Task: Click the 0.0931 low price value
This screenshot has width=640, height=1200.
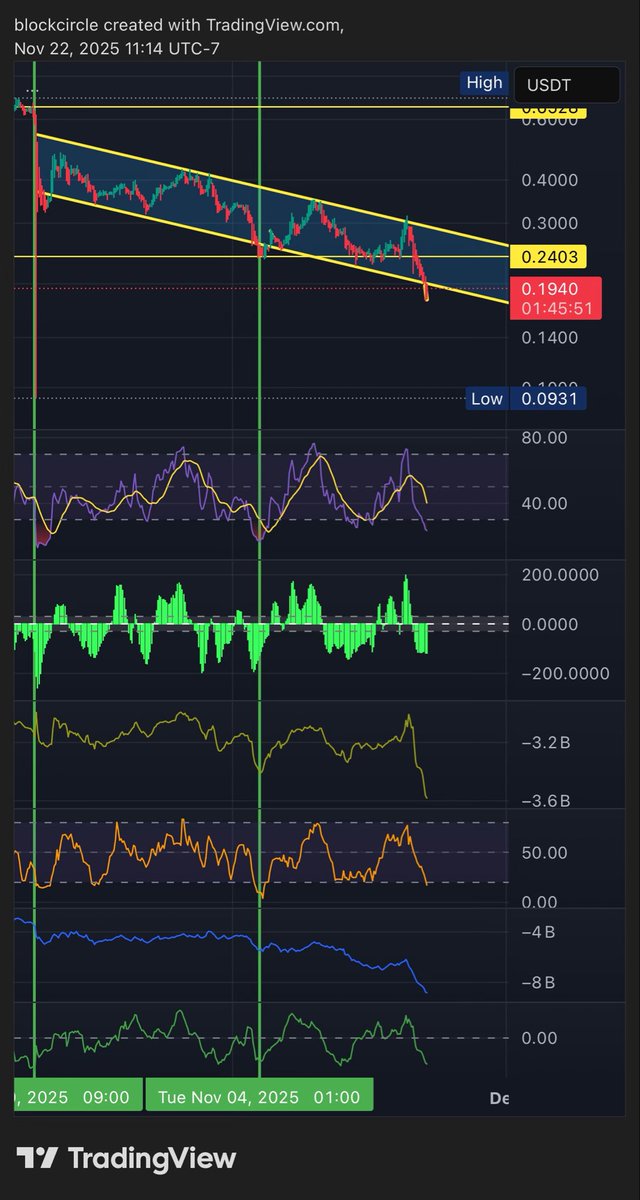Action: (548, 399)
